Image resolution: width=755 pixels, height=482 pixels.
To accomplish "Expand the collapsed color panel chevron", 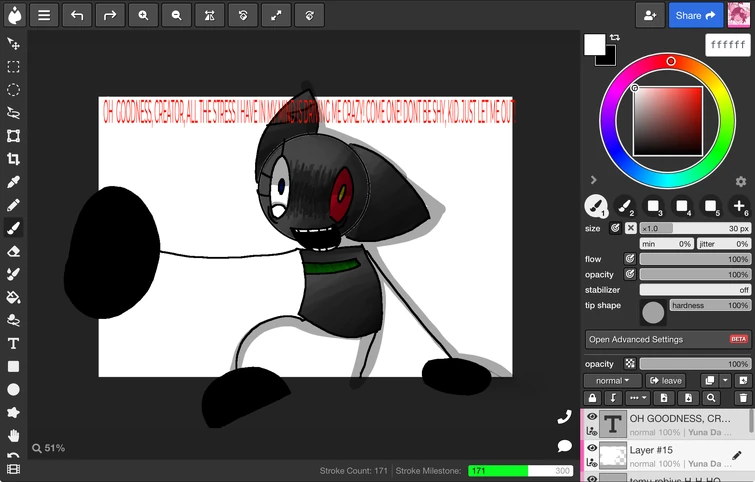I will [593, 181].
